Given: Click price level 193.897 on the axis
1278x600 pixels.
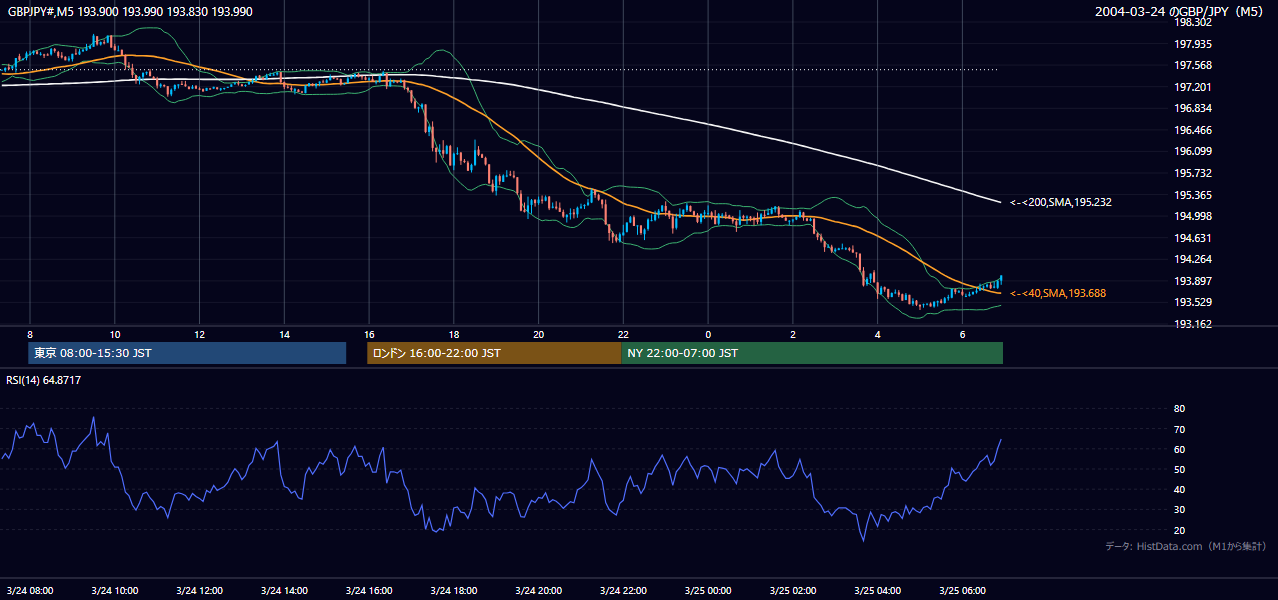Looking at the screenshot, I should [x=1192, y=281].
